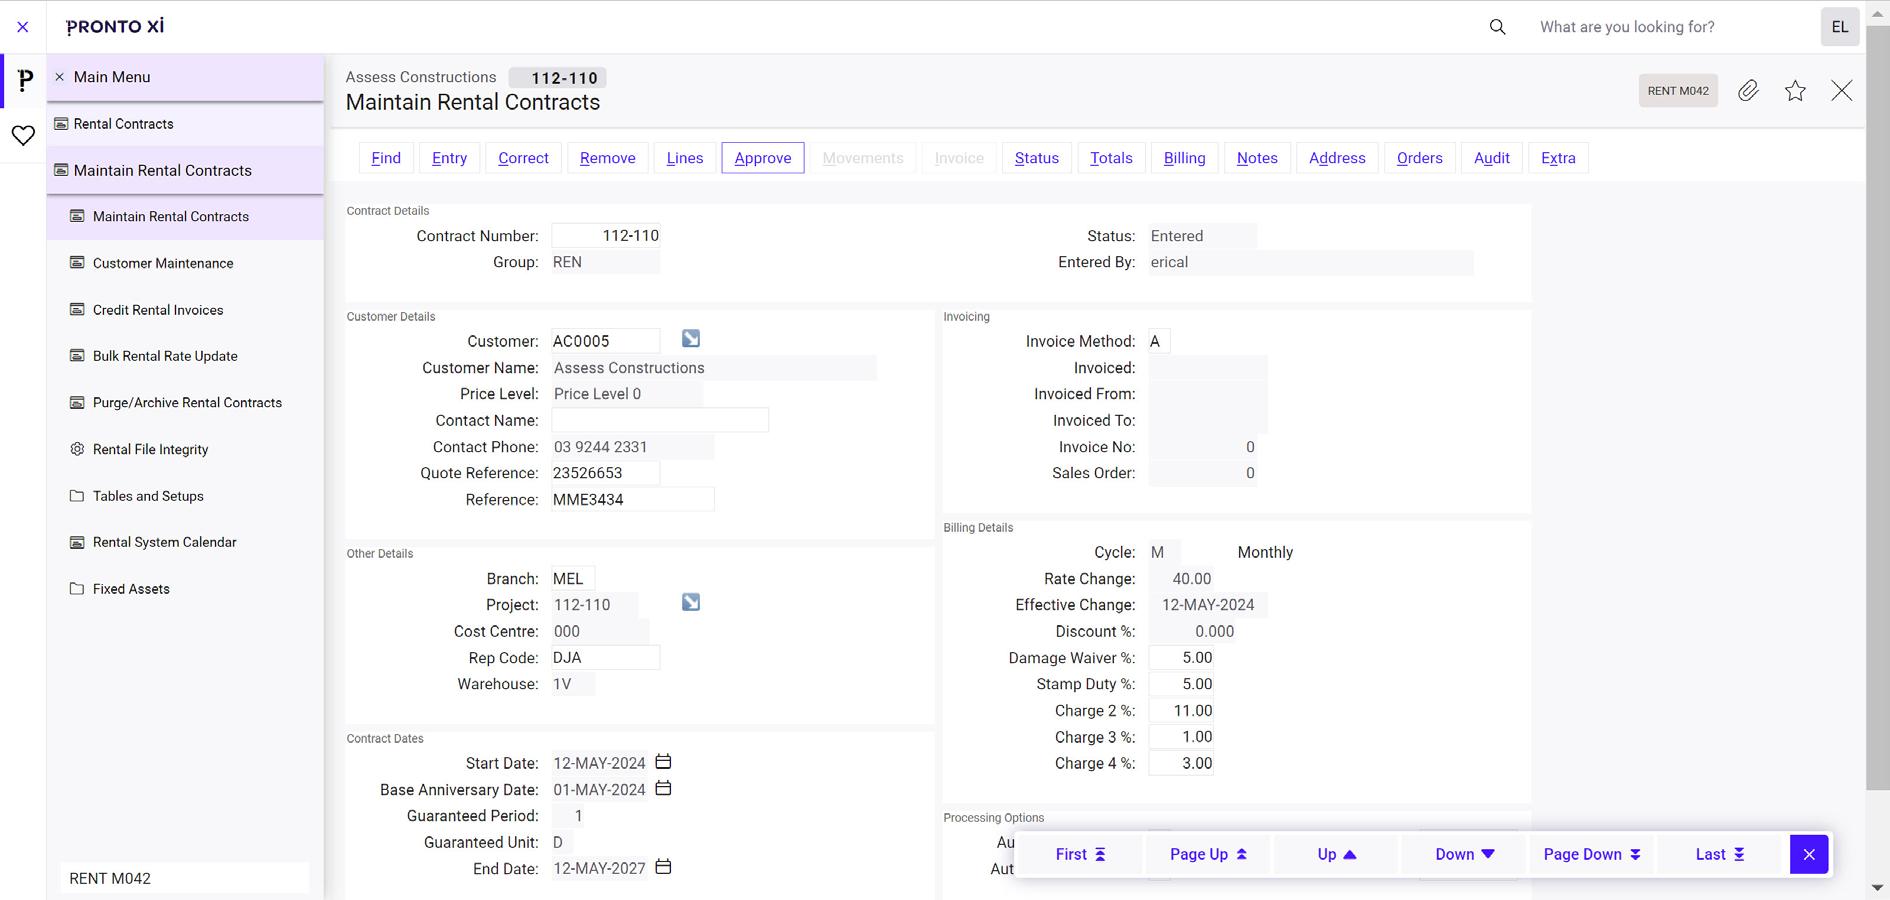
Task: Close the Main Menu panel
Action: click(59, 77)
